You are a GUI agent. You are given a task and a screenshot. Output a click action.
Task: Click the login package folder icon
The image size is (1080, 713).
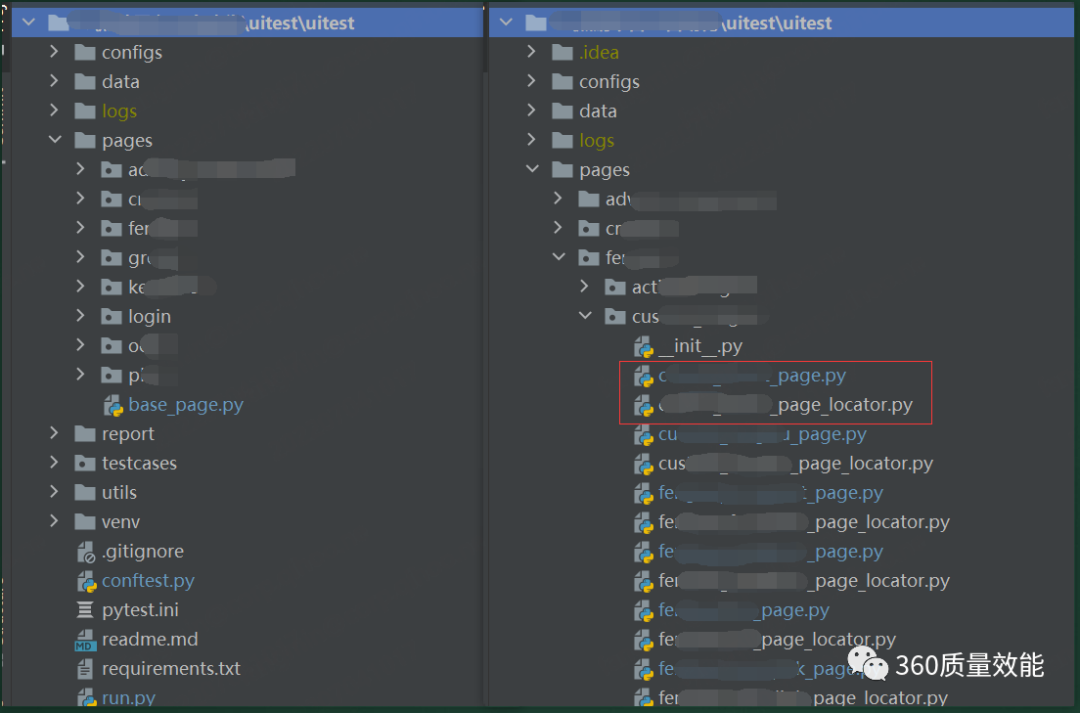pos(112,316)
